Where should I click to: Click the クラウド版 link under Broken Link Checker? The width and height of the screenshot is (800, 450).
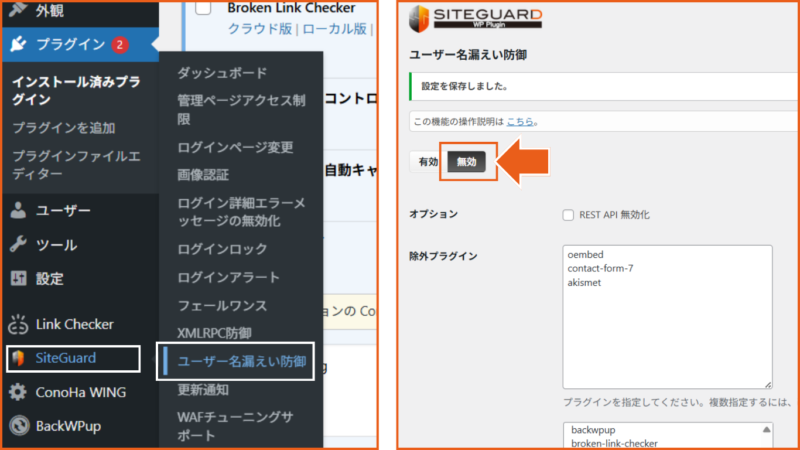(x=260, y=29)
